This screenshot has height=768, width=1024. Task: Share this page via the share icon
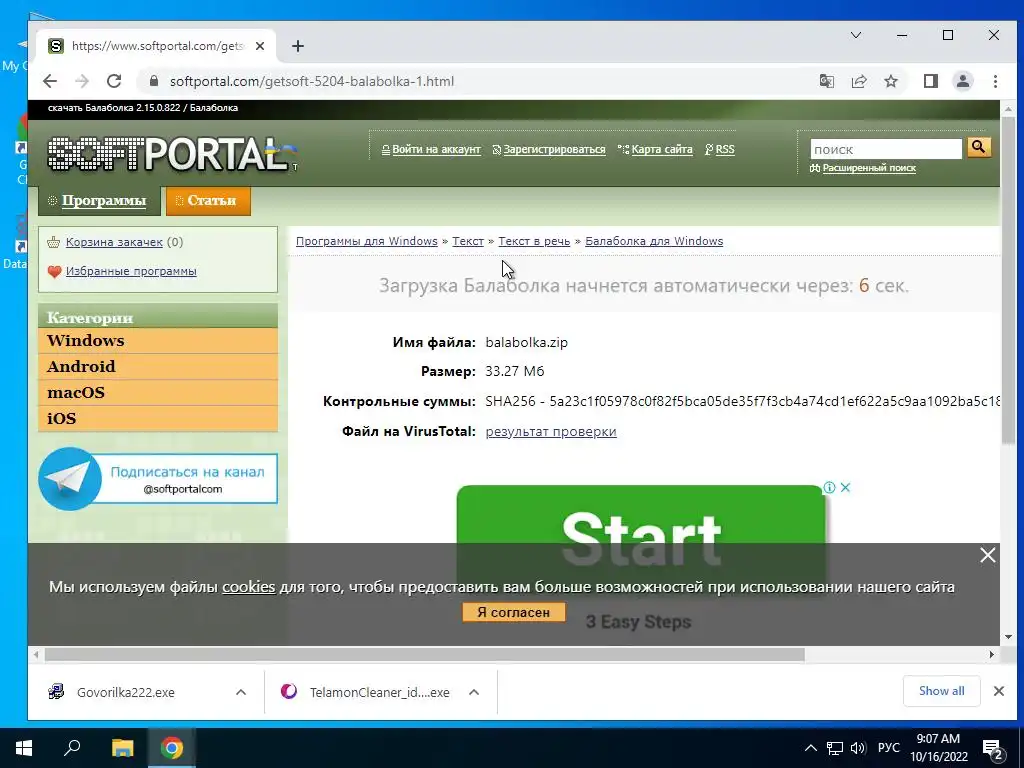click(x=859, y=81)
